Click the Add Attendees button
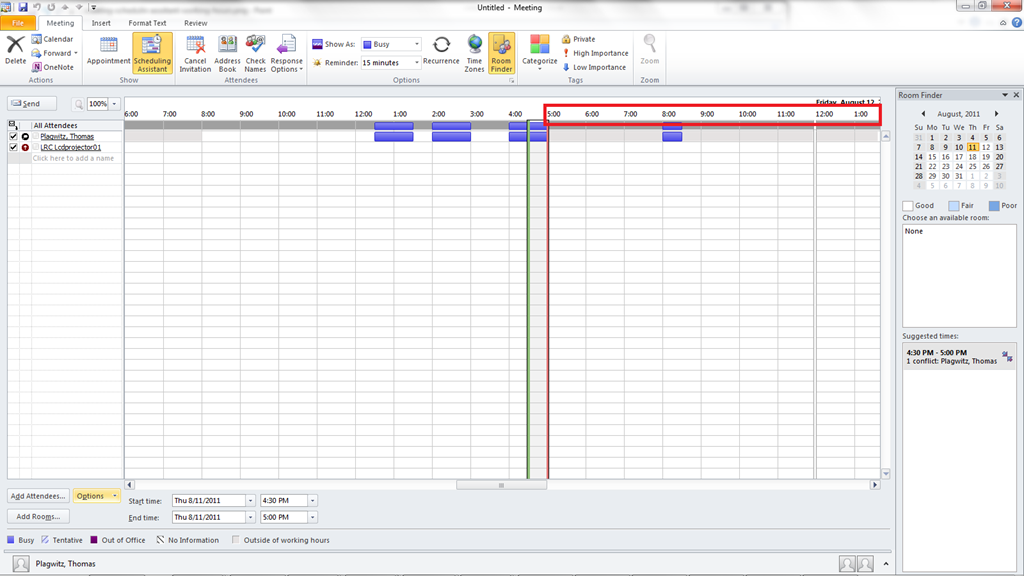Viewport: 1024px width, 576px height. (38, 496)
